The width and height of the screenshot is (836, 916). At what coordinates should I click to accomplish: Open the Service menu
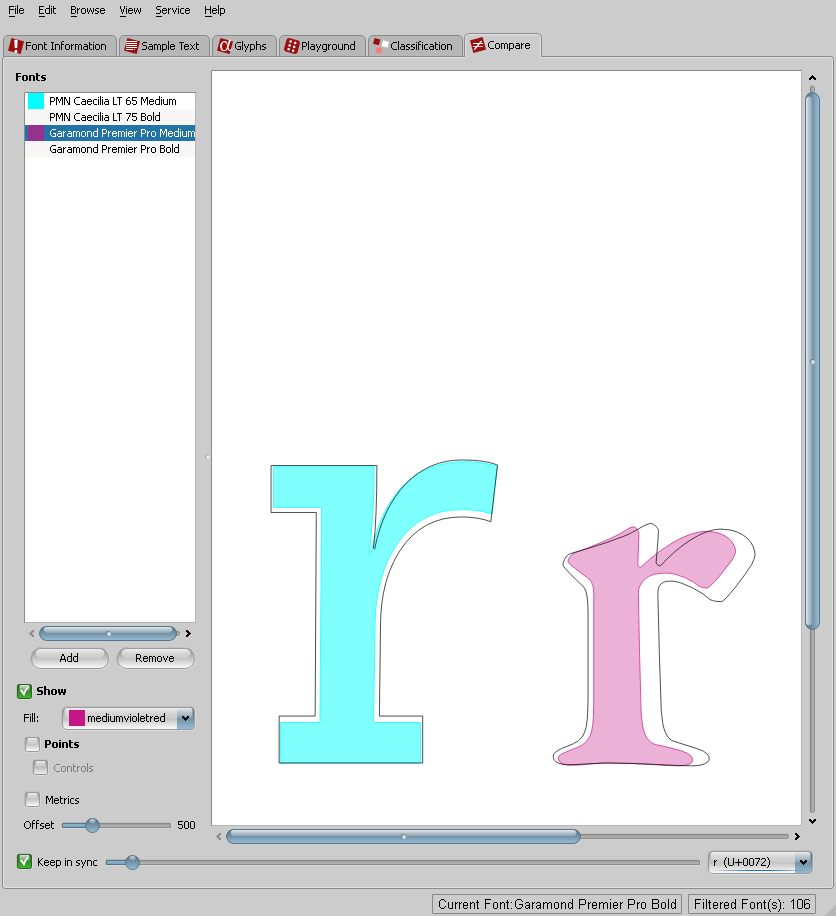172,10
